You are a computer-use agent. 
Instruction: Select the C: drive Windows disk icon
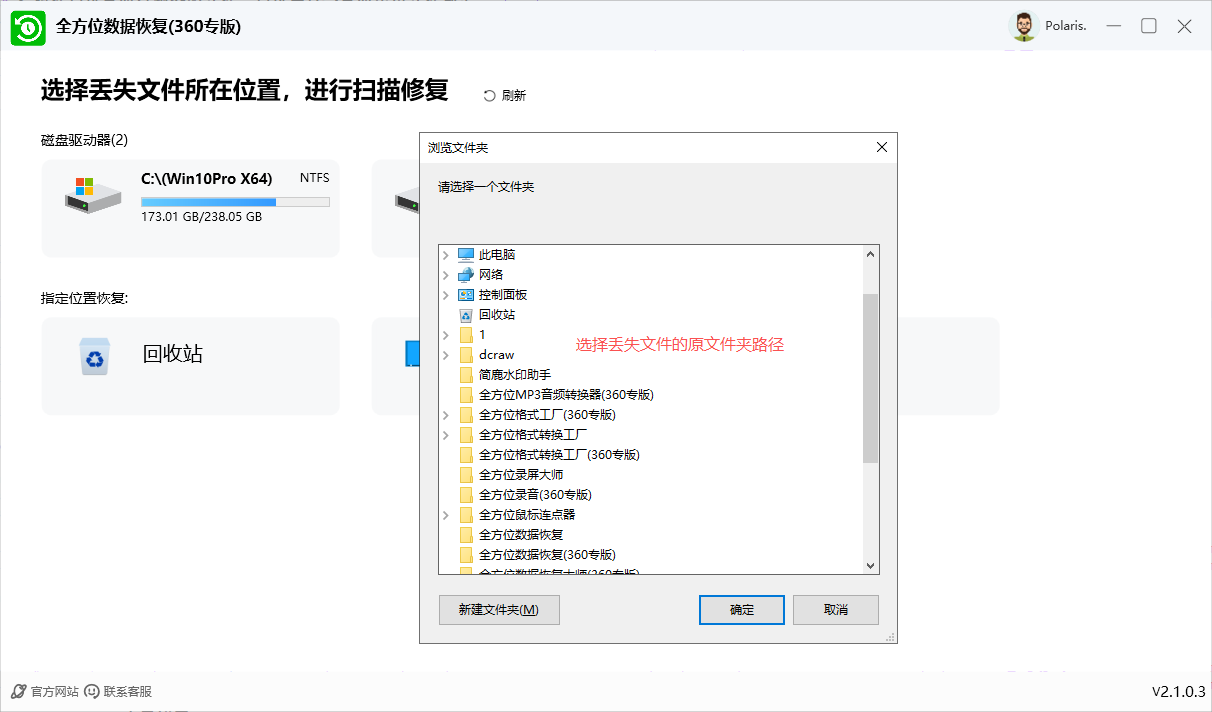(92, 194)
